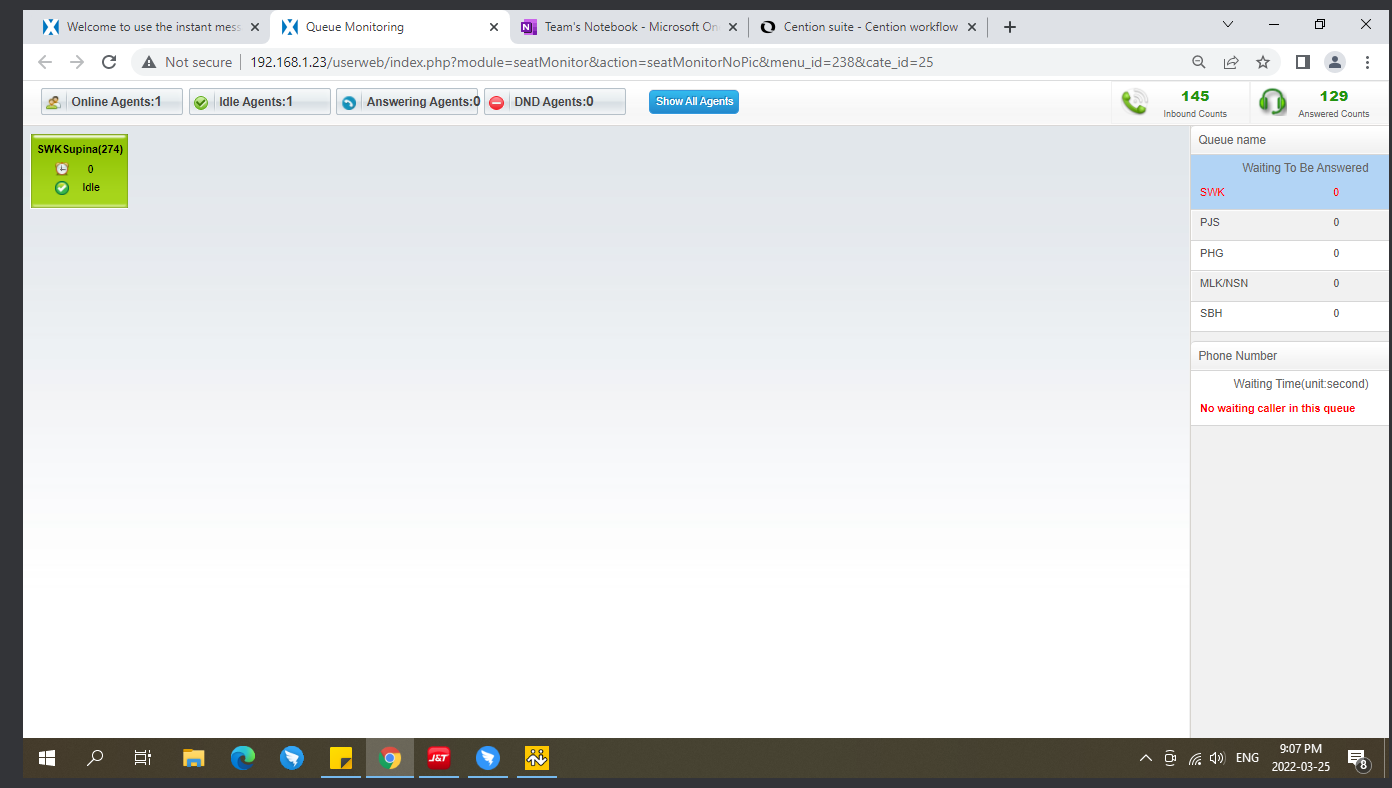Click the red DND Agents icon
The height and width of the screenshot is (788, 1392).
pyautogui.click(x=497, y=102)
